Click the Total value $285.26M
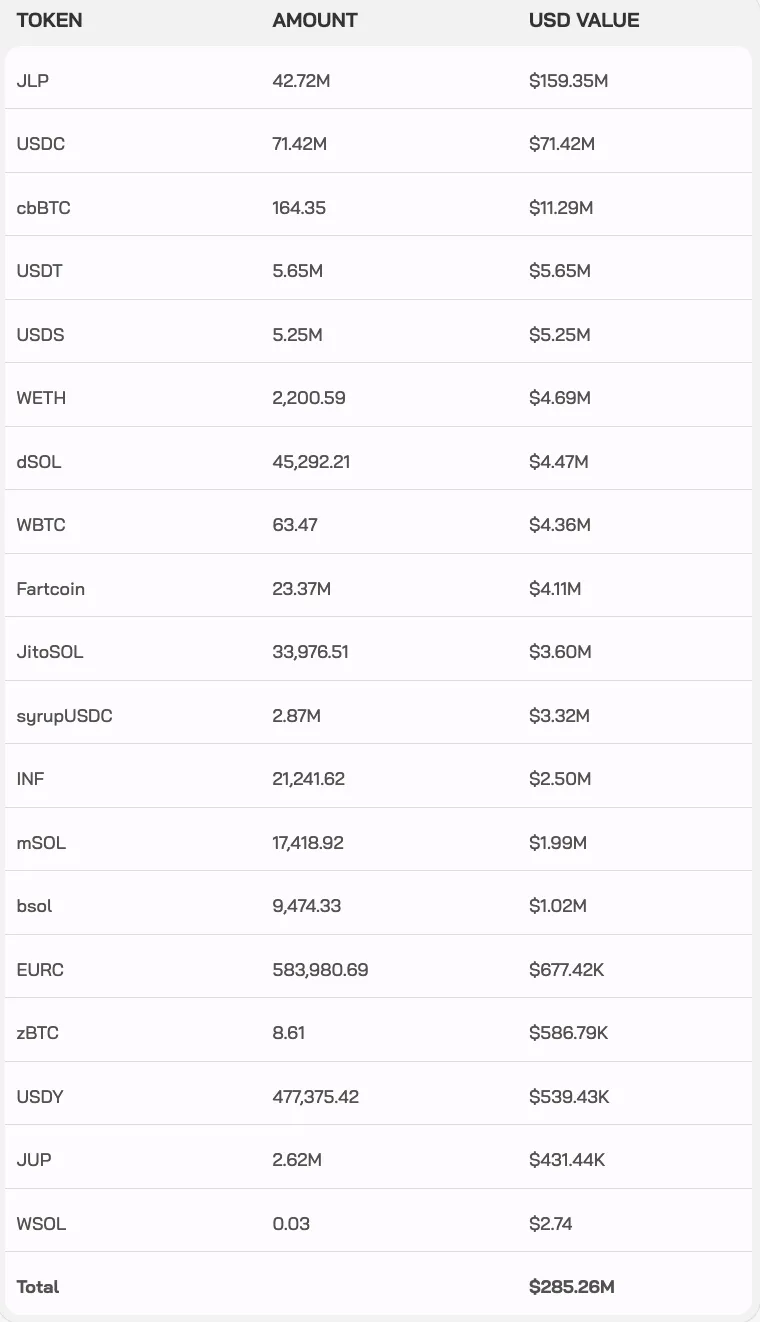This screenshot has width=760, height=1322. pyautogui.click(x=572, y=1286)
